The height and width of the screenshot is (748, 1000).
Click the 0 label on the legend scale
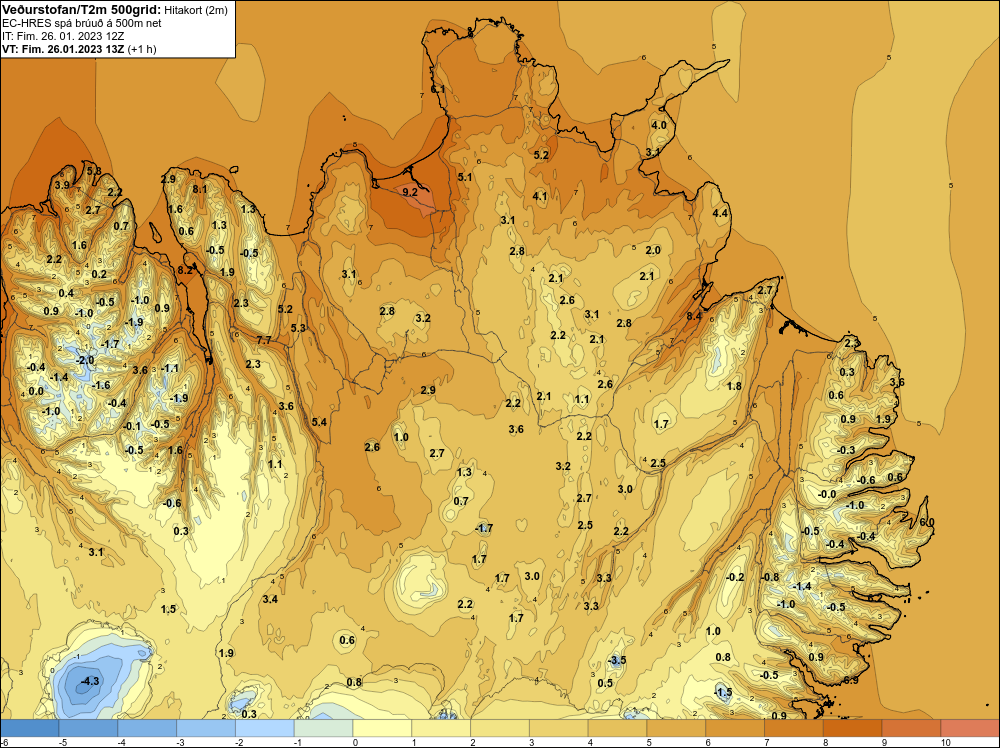click(x=355, y=742)
